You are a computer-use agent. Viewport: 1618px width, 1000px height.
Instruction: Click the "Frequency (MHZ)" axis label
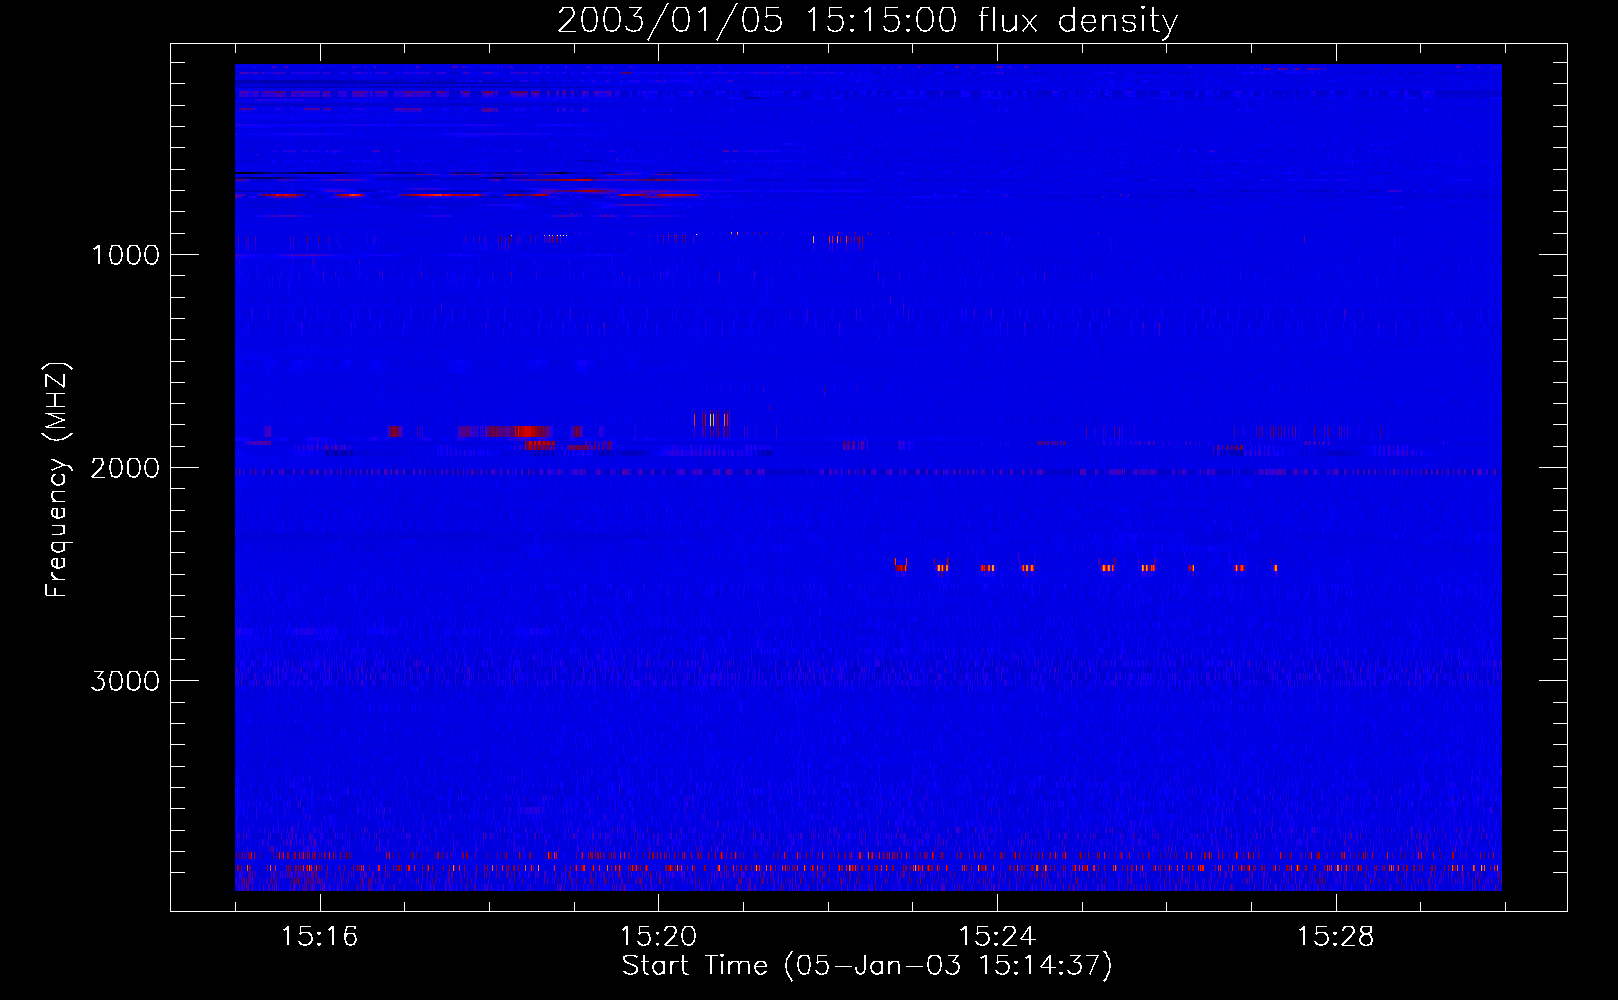(x=58, y=480)
